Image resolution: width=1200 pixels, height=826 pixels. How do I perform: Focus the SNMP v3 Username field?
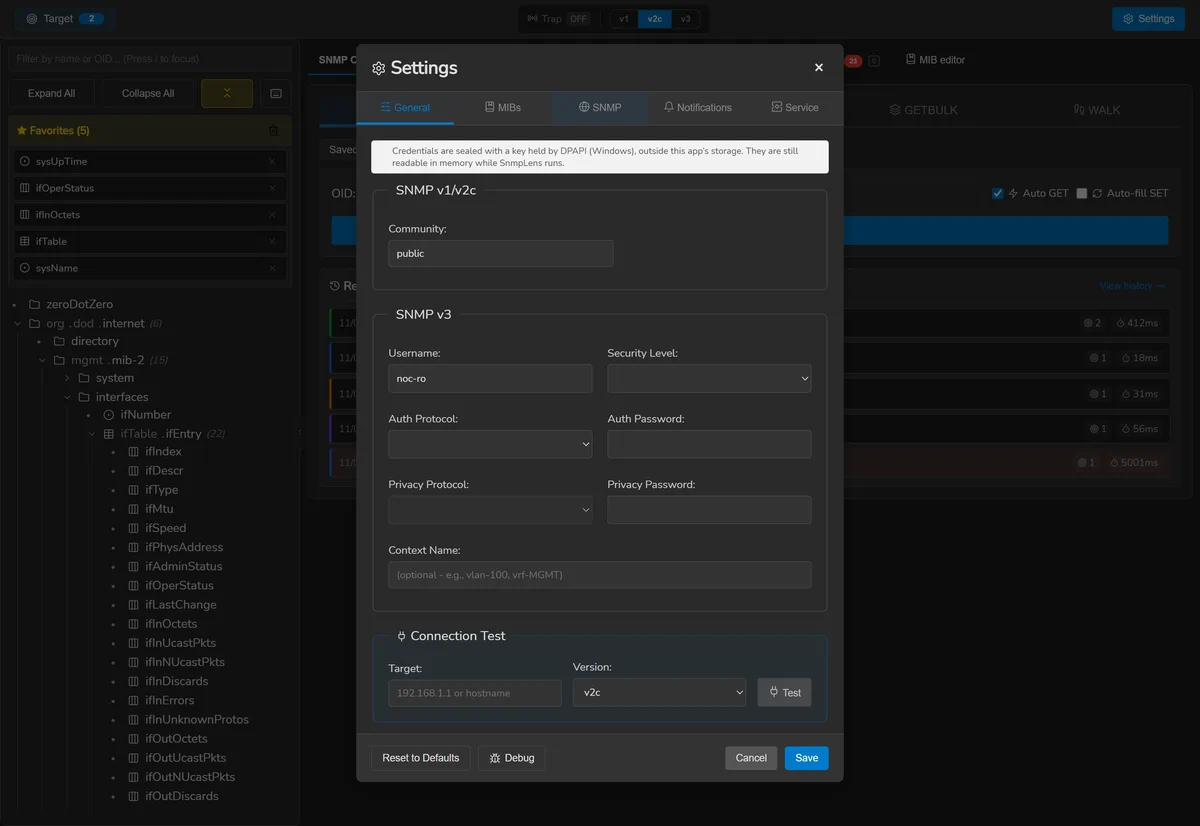pyautogui.click(x=490, y=379)
